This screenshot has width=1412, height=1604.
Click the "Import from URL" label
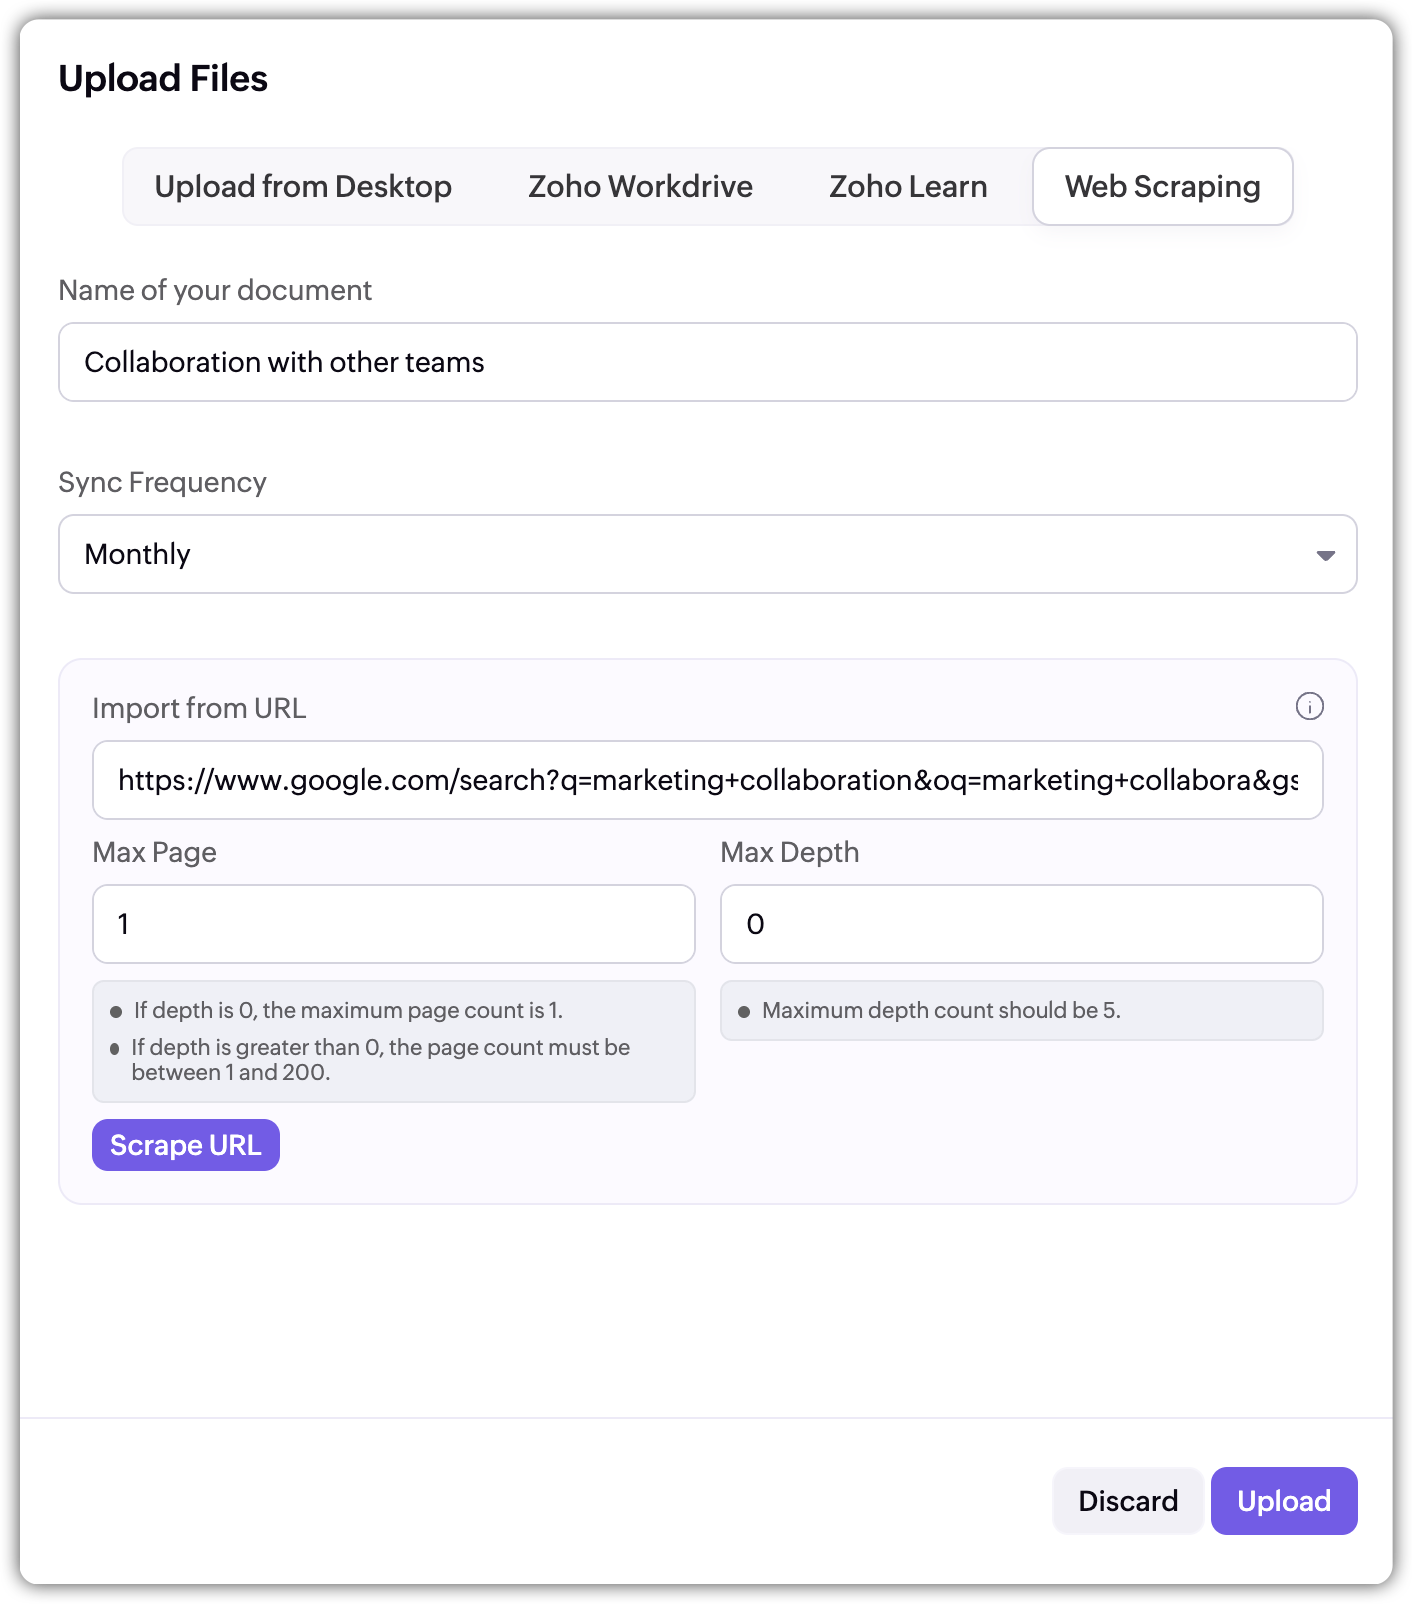pyautogui.click(x=199, y=709)
